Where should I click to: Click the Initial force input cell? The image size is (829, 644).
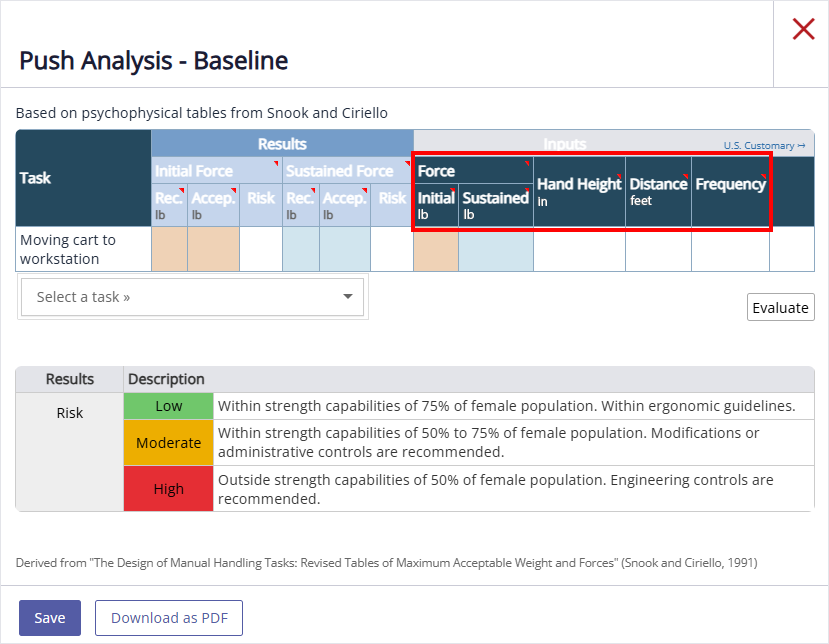coord(435,249)
